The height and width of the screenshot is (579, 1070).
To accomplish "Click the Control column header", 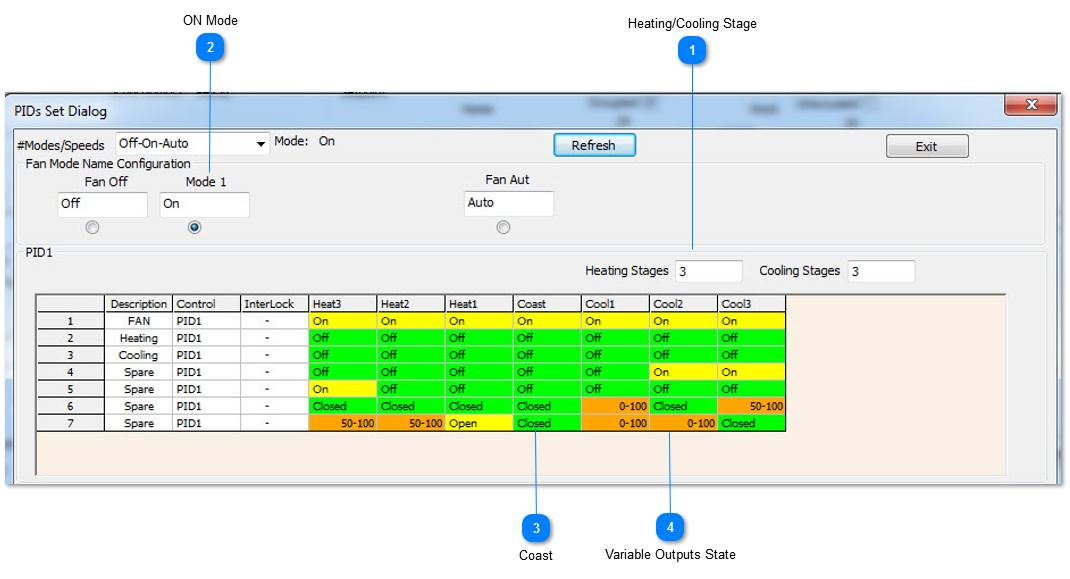I will click(x=207, y=304).
